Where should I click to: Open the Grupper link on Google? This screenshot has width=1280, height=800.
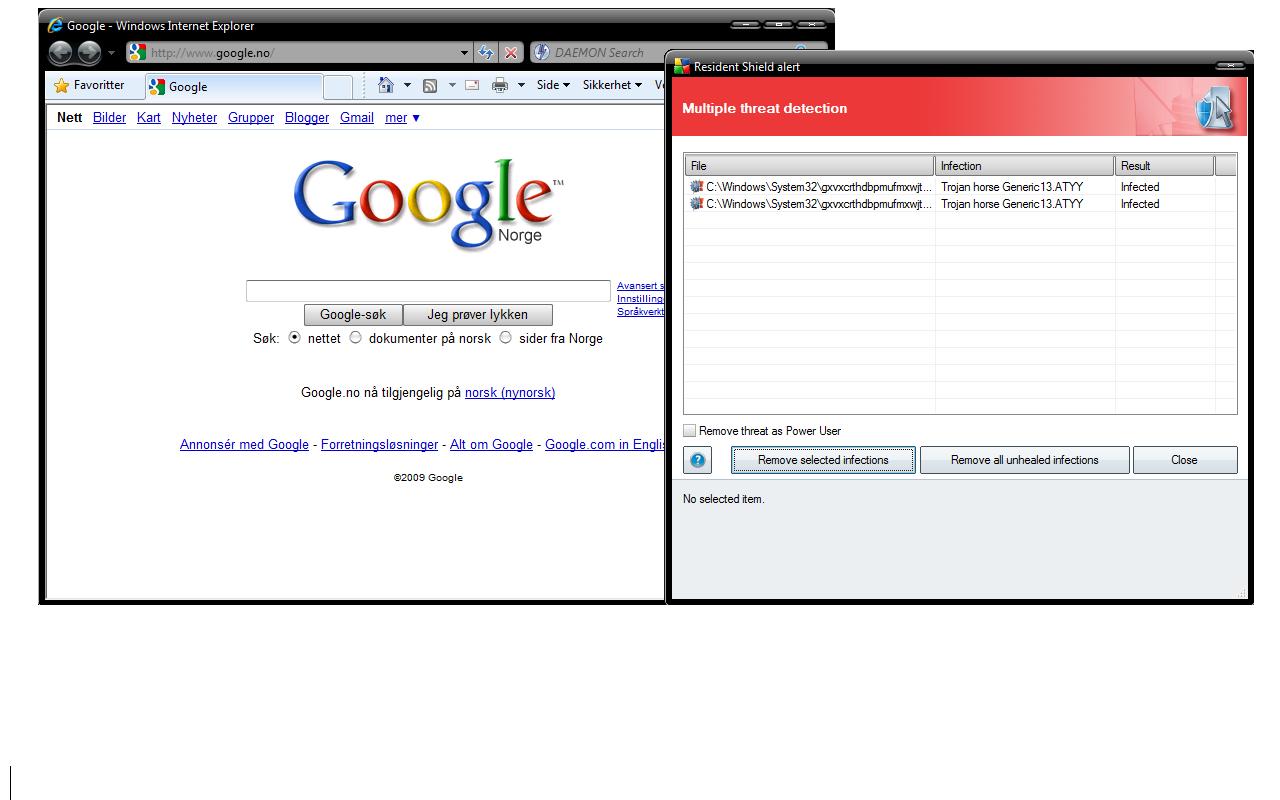(x=251, y=118)
